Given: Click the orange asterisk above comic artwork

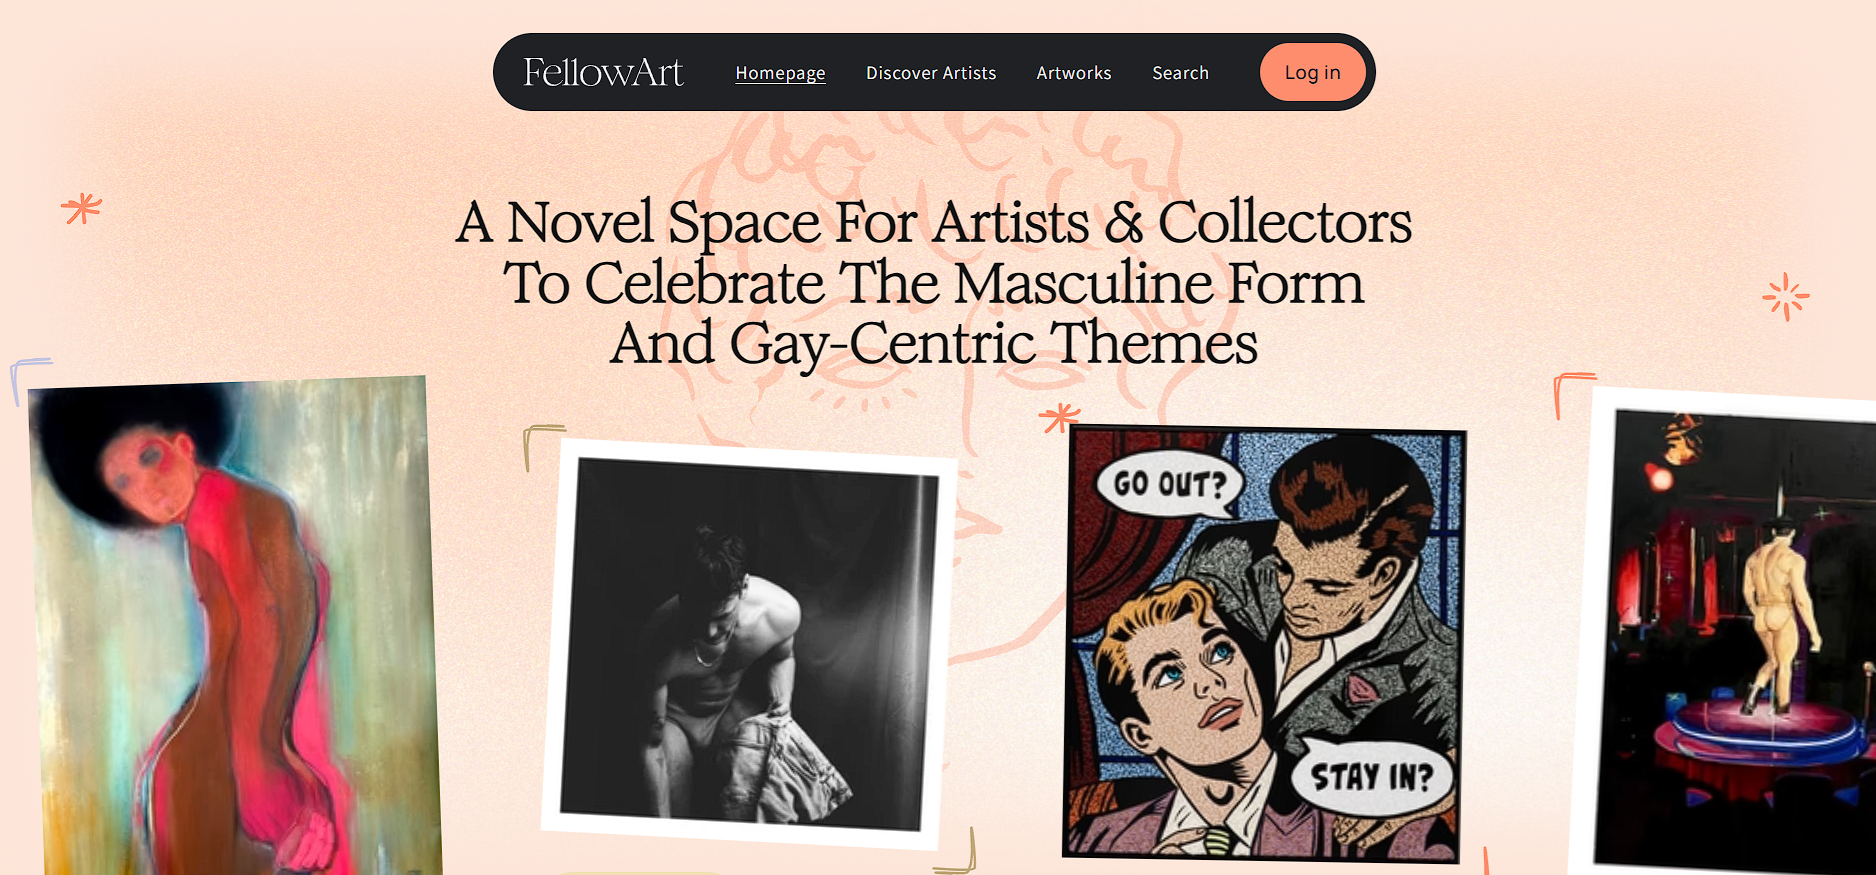Looking at the screenshot, I should click(1059, 416).
